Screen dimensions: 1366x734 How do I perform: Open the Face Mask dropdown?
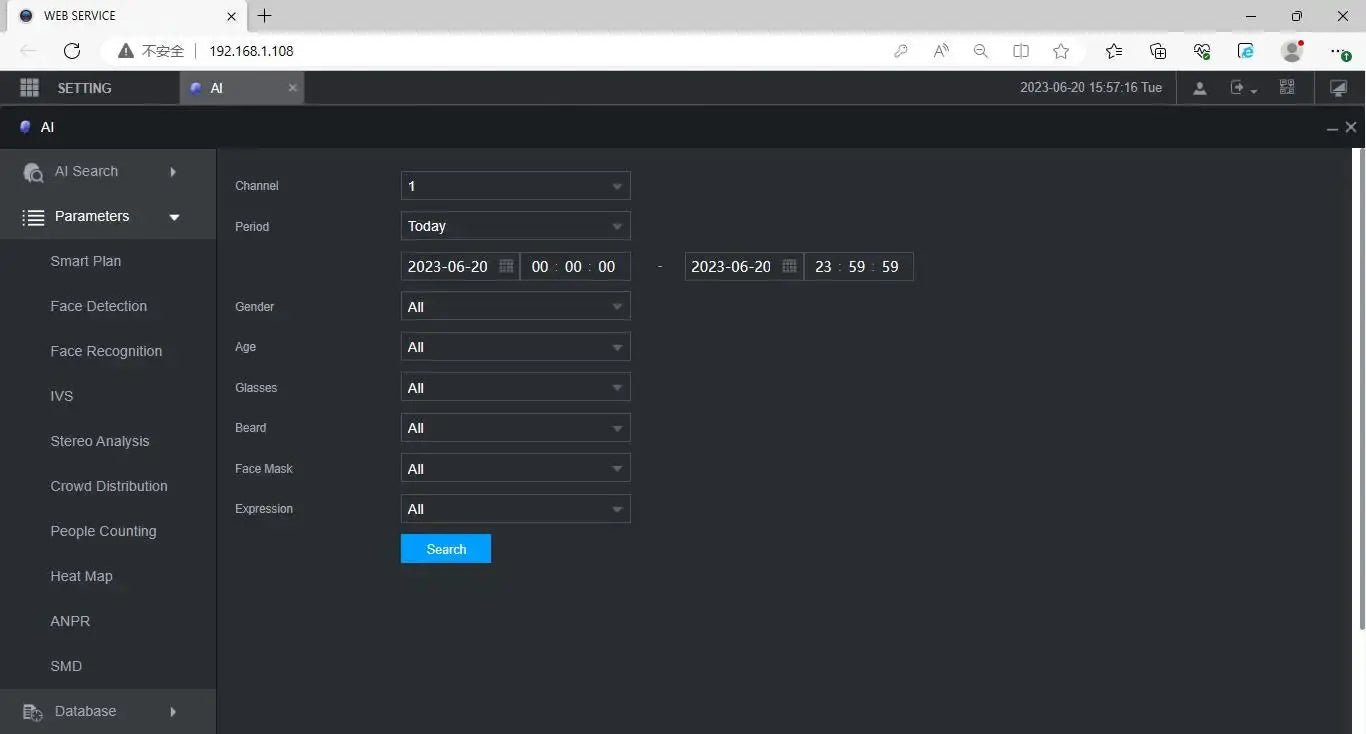pyautogui.click(x=515, y=469)
